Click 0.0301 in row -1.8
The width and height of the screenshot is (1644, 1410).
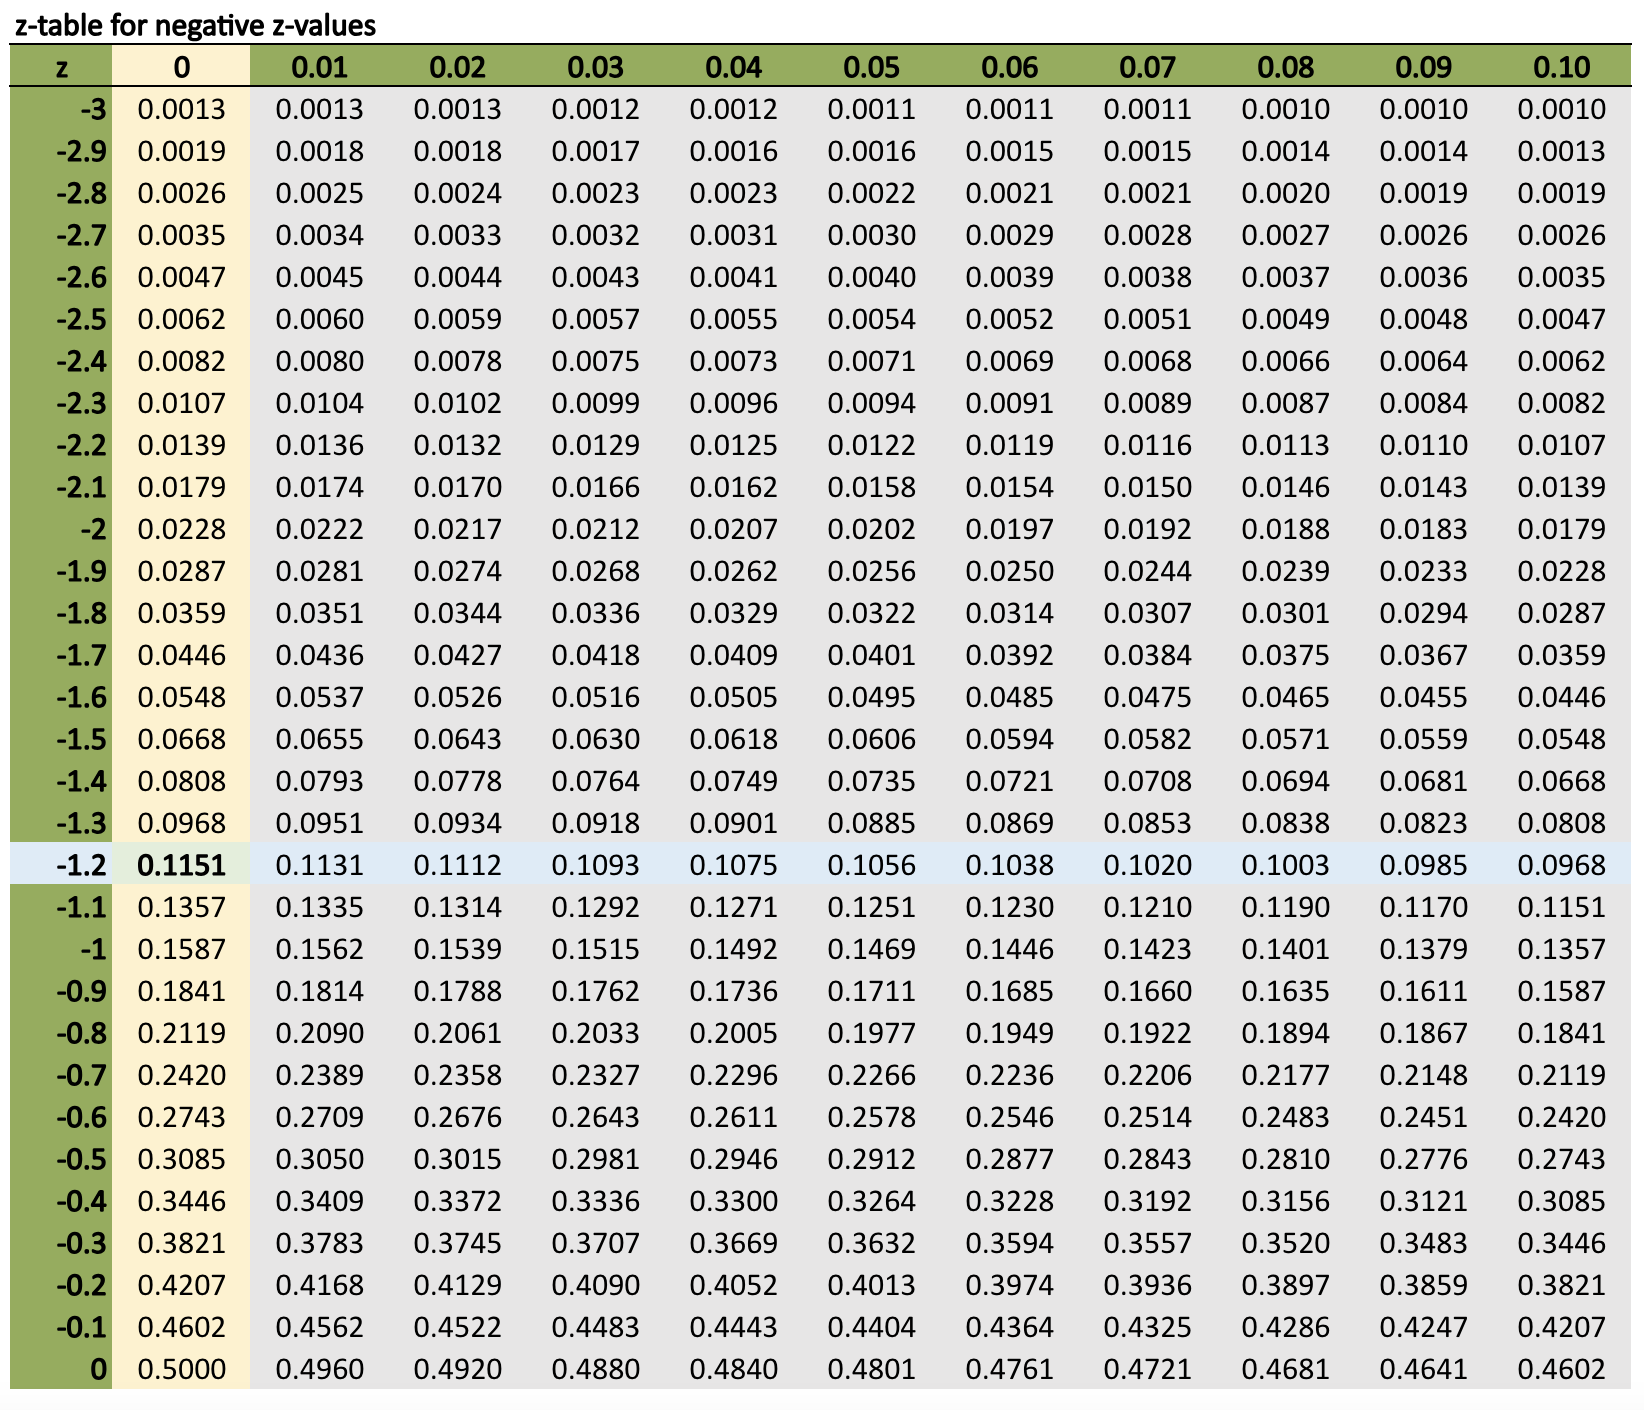pyautogui.click(x=1285, y=613)
